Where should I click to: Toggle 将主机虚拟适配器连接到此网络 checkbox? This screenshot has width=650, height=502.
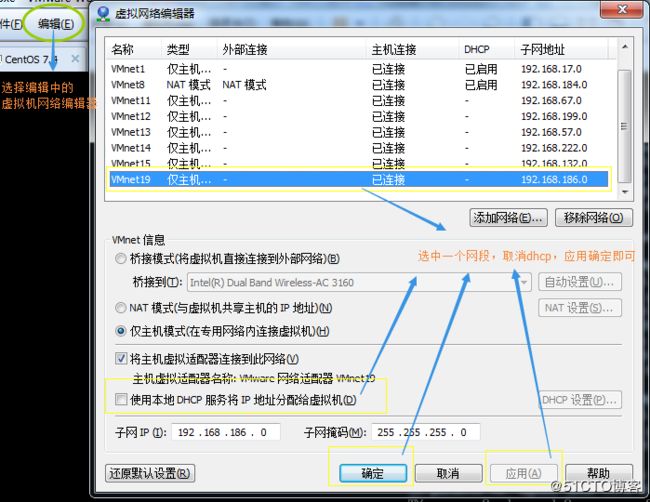tap(121, 359)
